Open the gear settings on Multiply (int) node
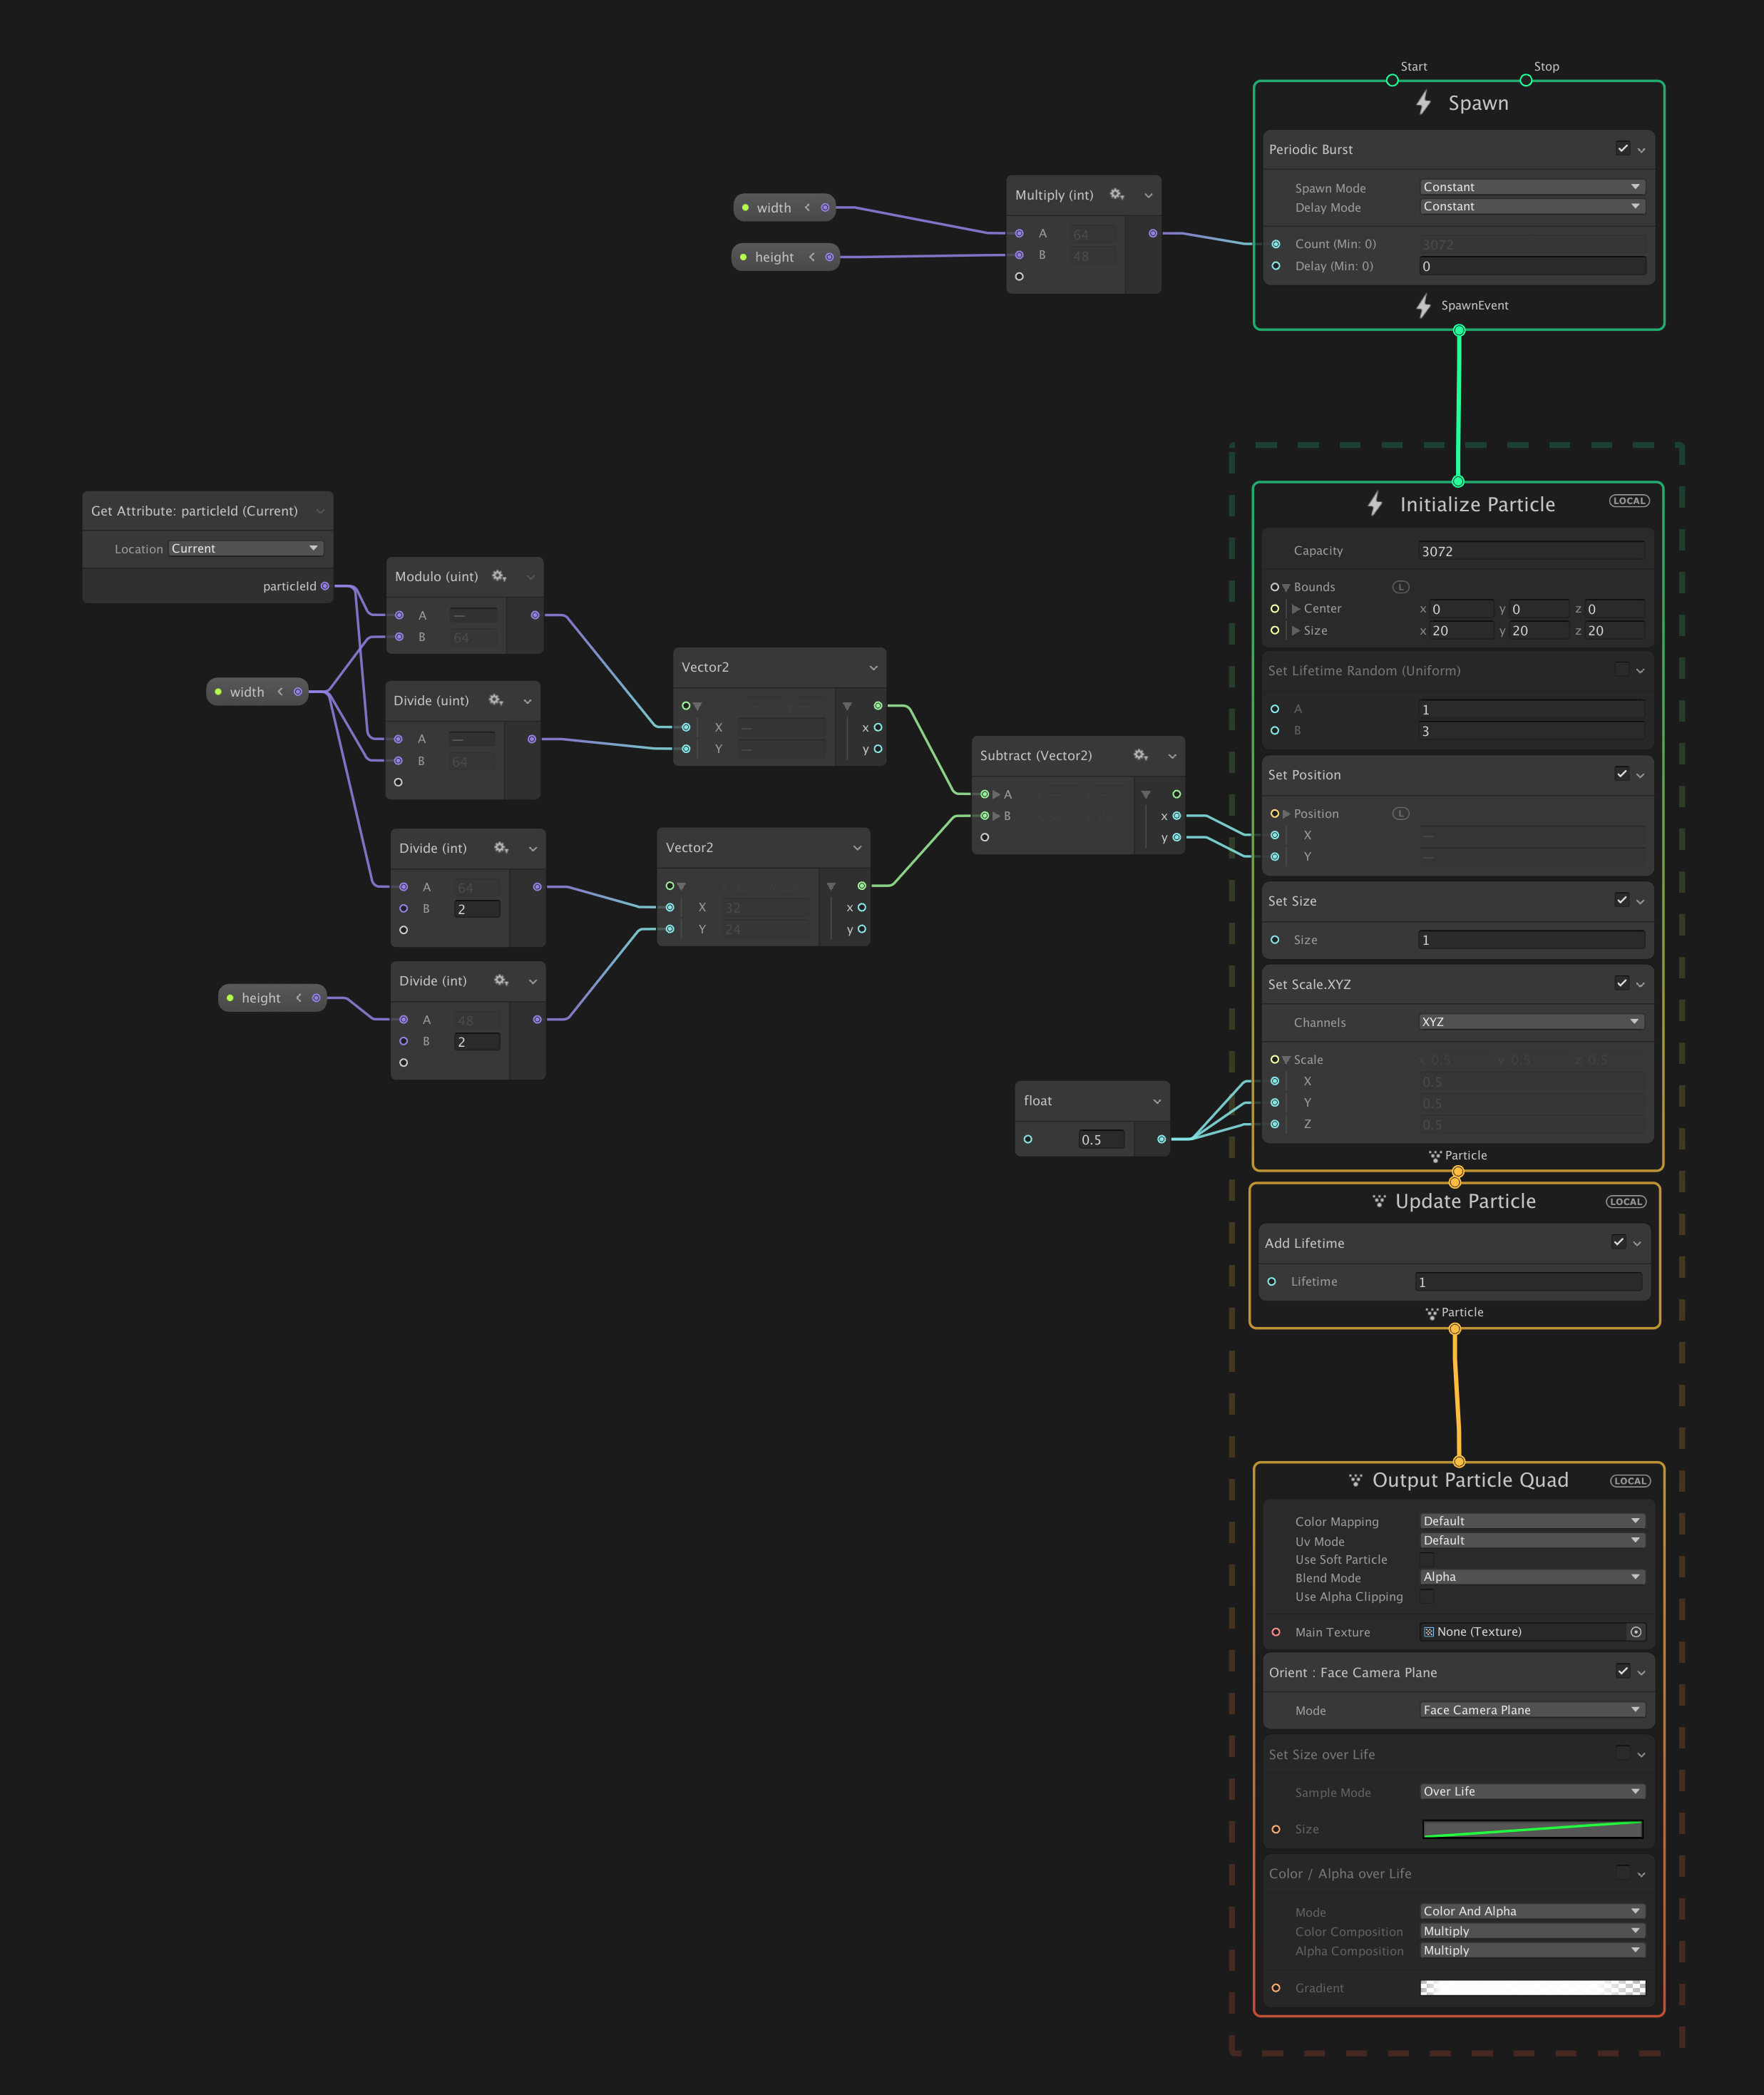1764x2095 pixels. tap(1116, 195)
